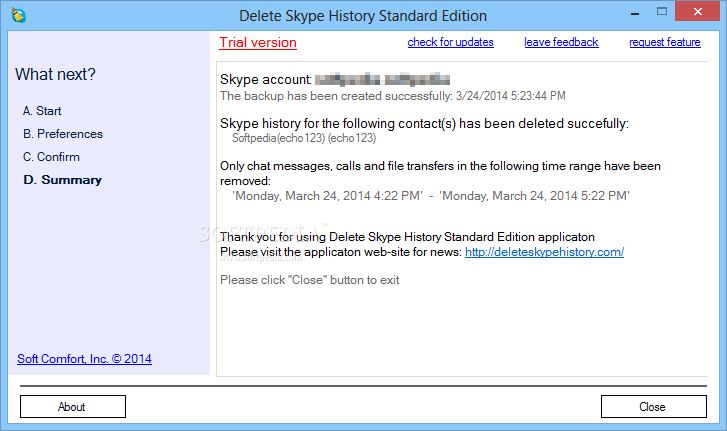Viewport: 727px width, 431px height.
Task: Click check for updates link
Action: [450, 42]
